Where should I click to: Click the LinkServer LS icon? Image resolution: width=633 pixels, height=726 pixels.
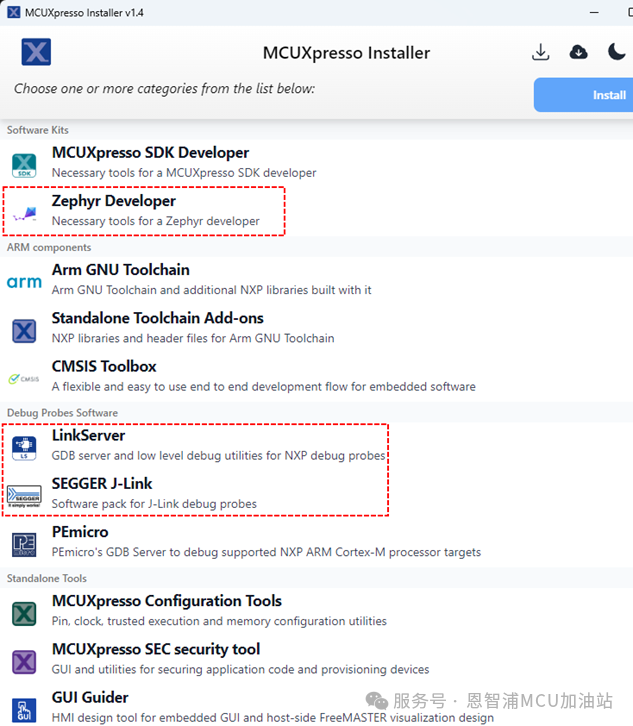pos(24,448)
